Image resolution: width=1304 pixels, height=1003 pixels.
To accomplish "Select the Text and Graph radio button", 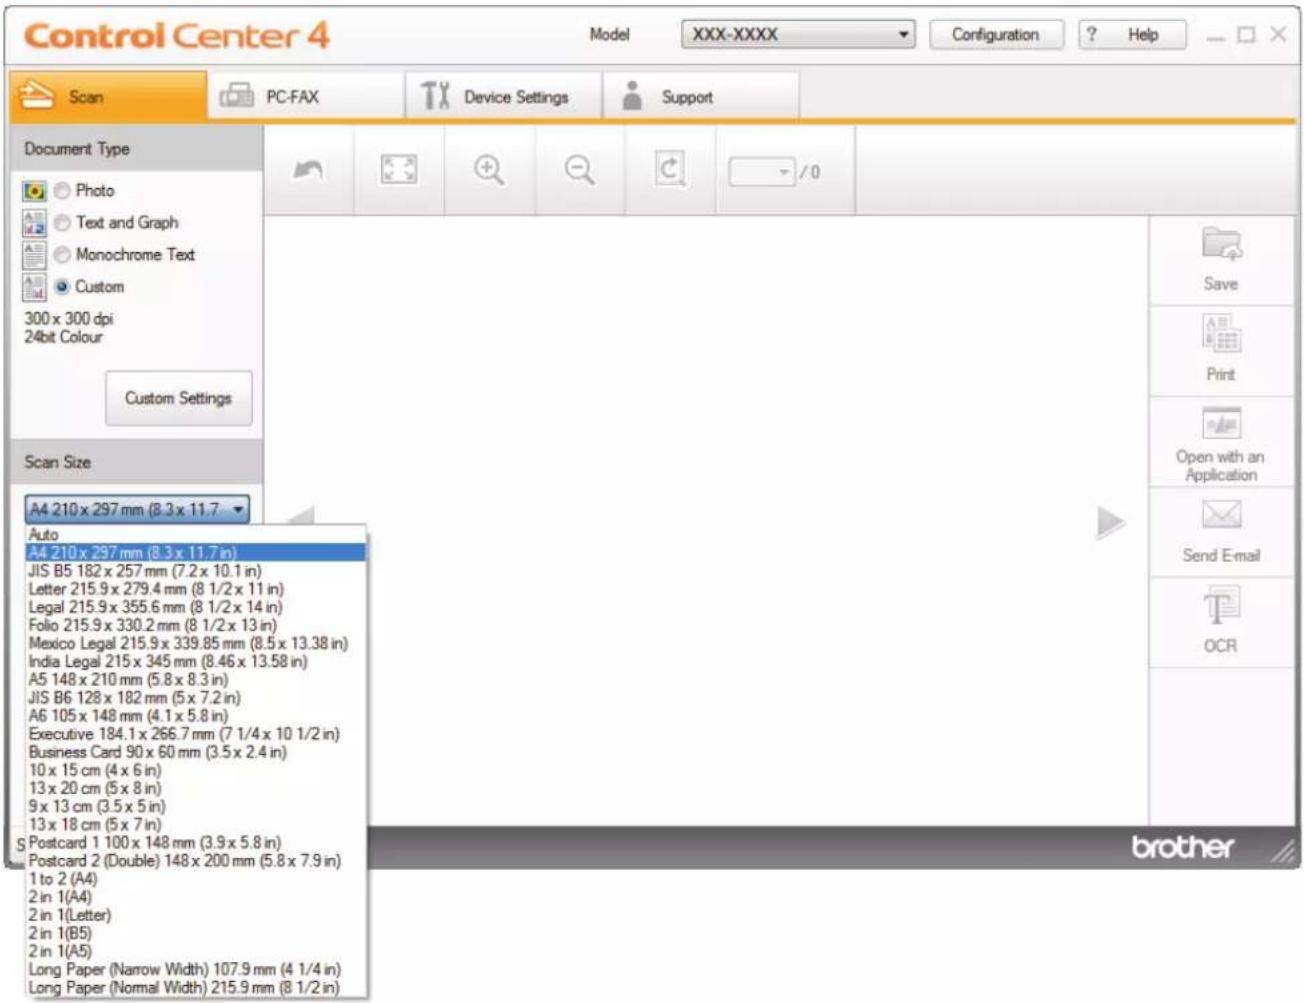I will [62, 222].
